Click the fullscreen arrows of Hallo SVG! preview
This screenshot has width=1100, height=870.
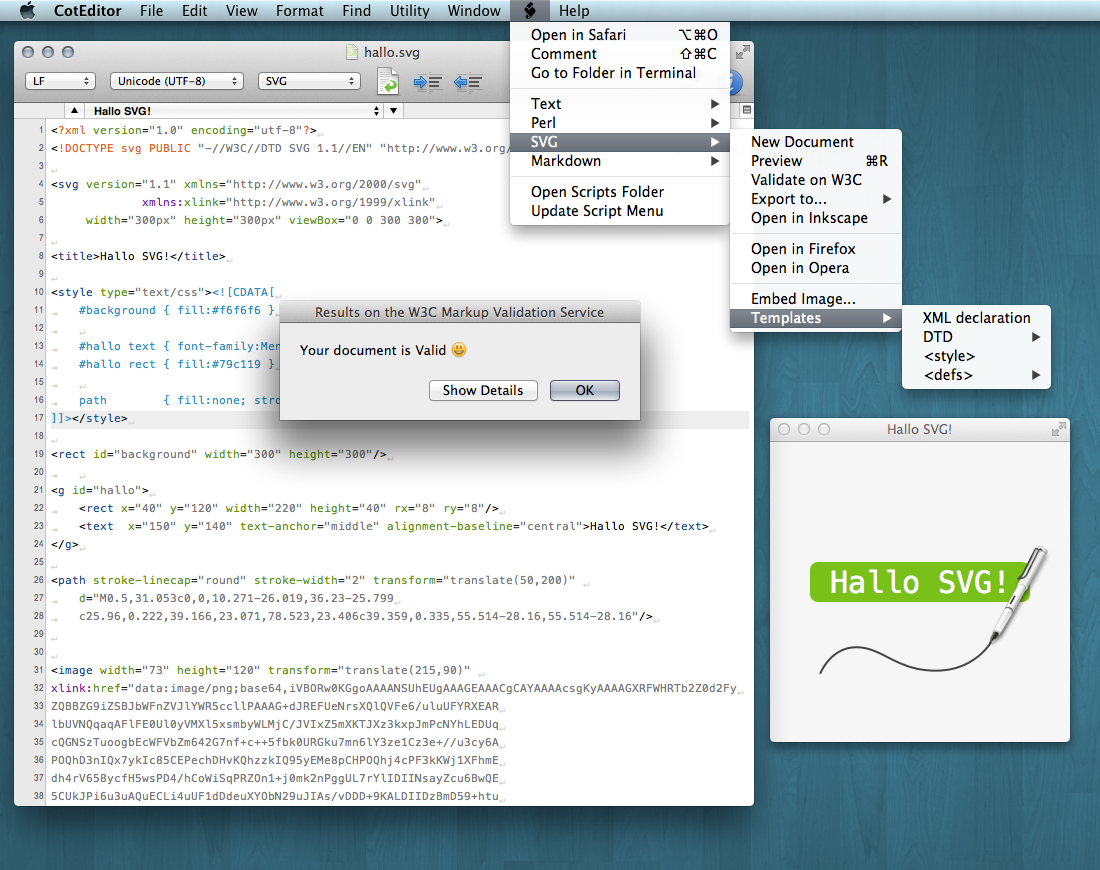tap(1059, 429)
